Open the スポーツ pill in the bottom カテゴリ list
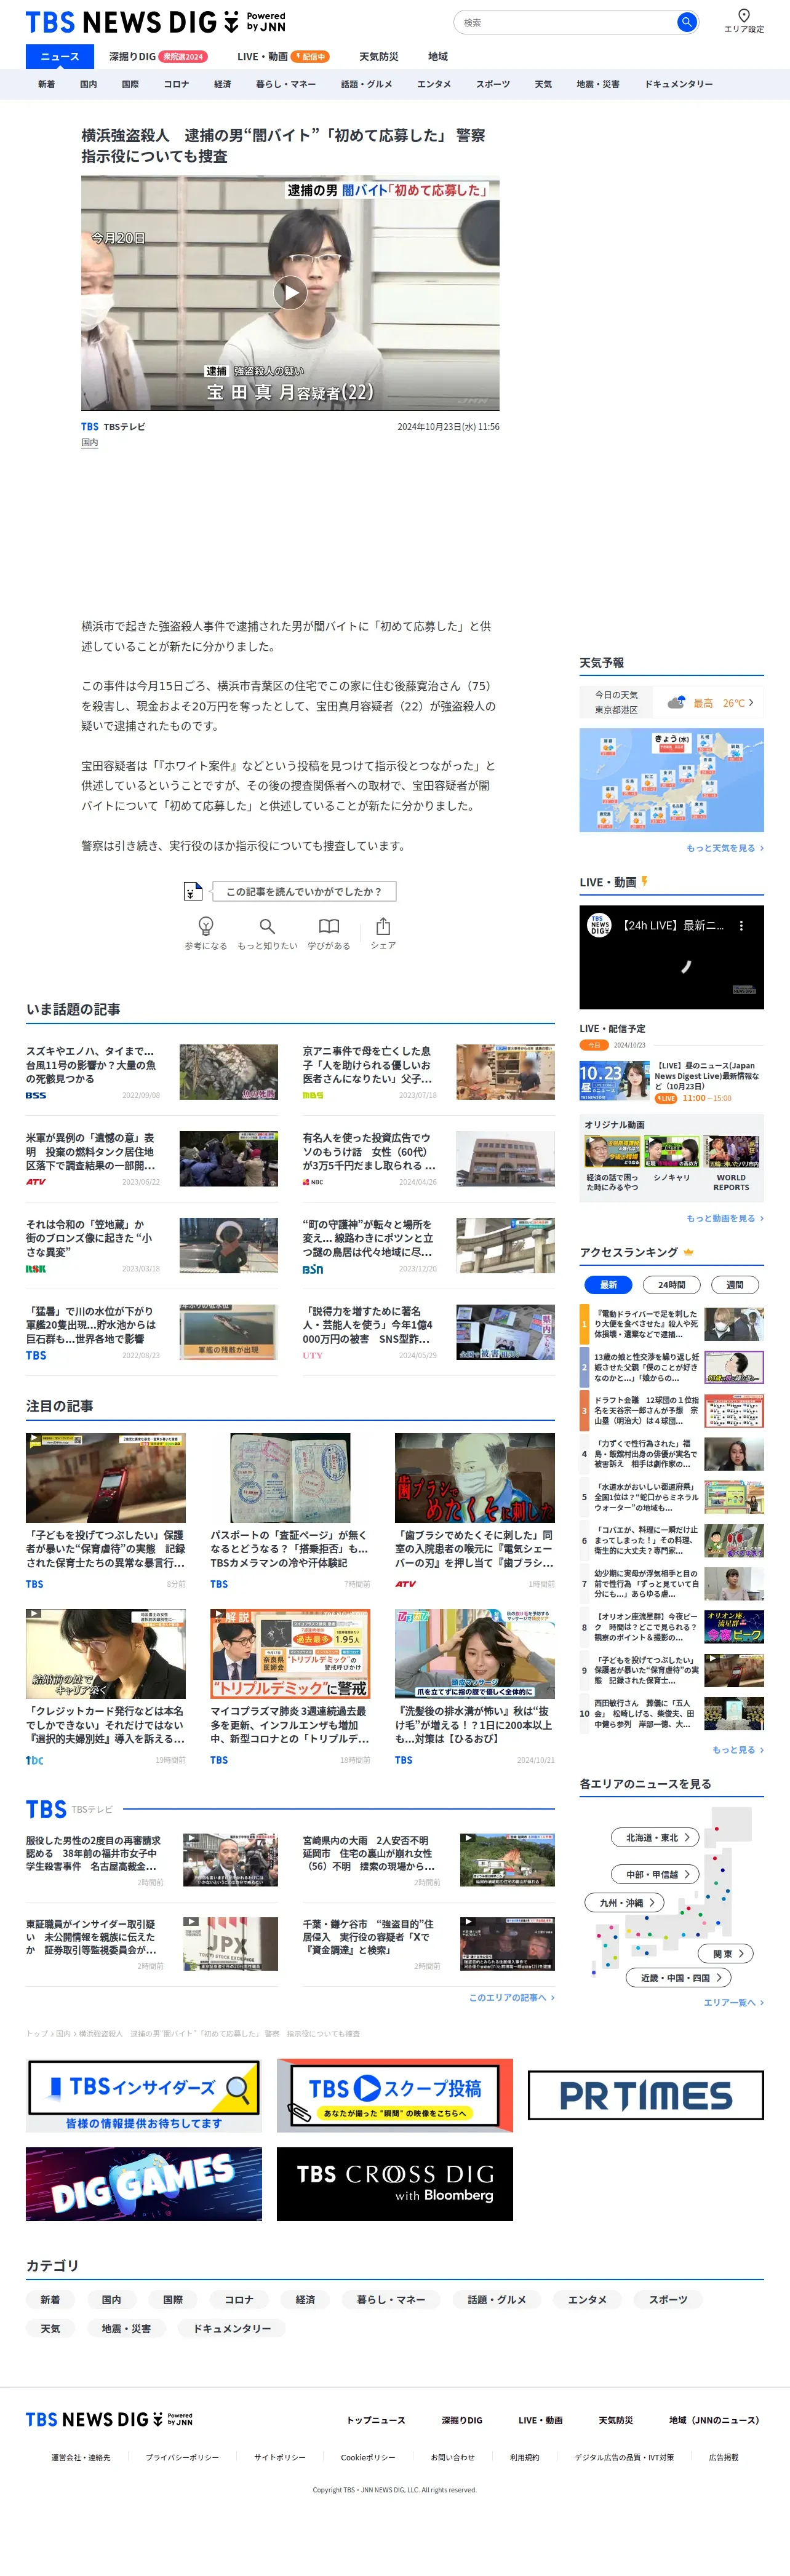Screen dimensions: 790x2576 click(668, 2300)
